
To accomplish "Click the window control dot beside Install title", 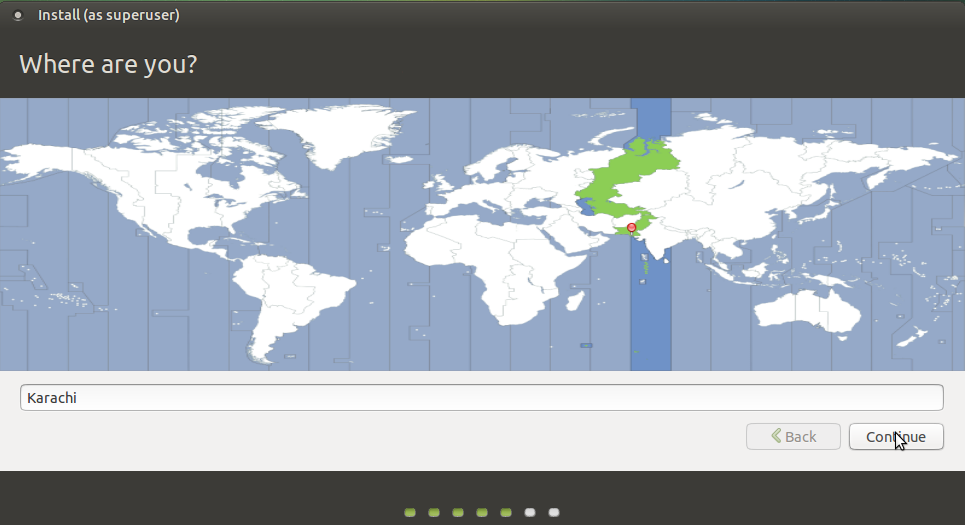I will click(18, 15).
